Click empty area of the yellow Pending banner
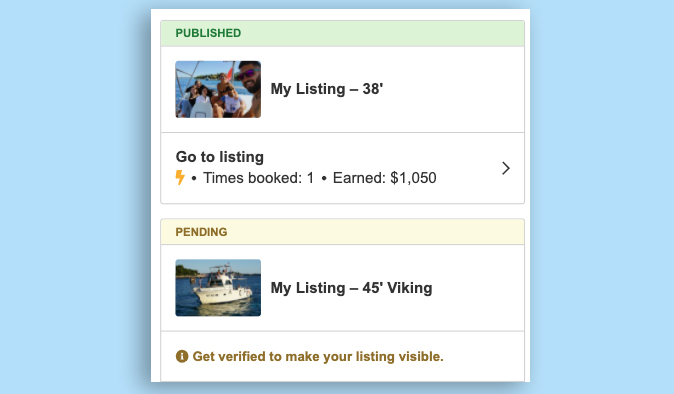The image size is (674, 394). point(376,232)
